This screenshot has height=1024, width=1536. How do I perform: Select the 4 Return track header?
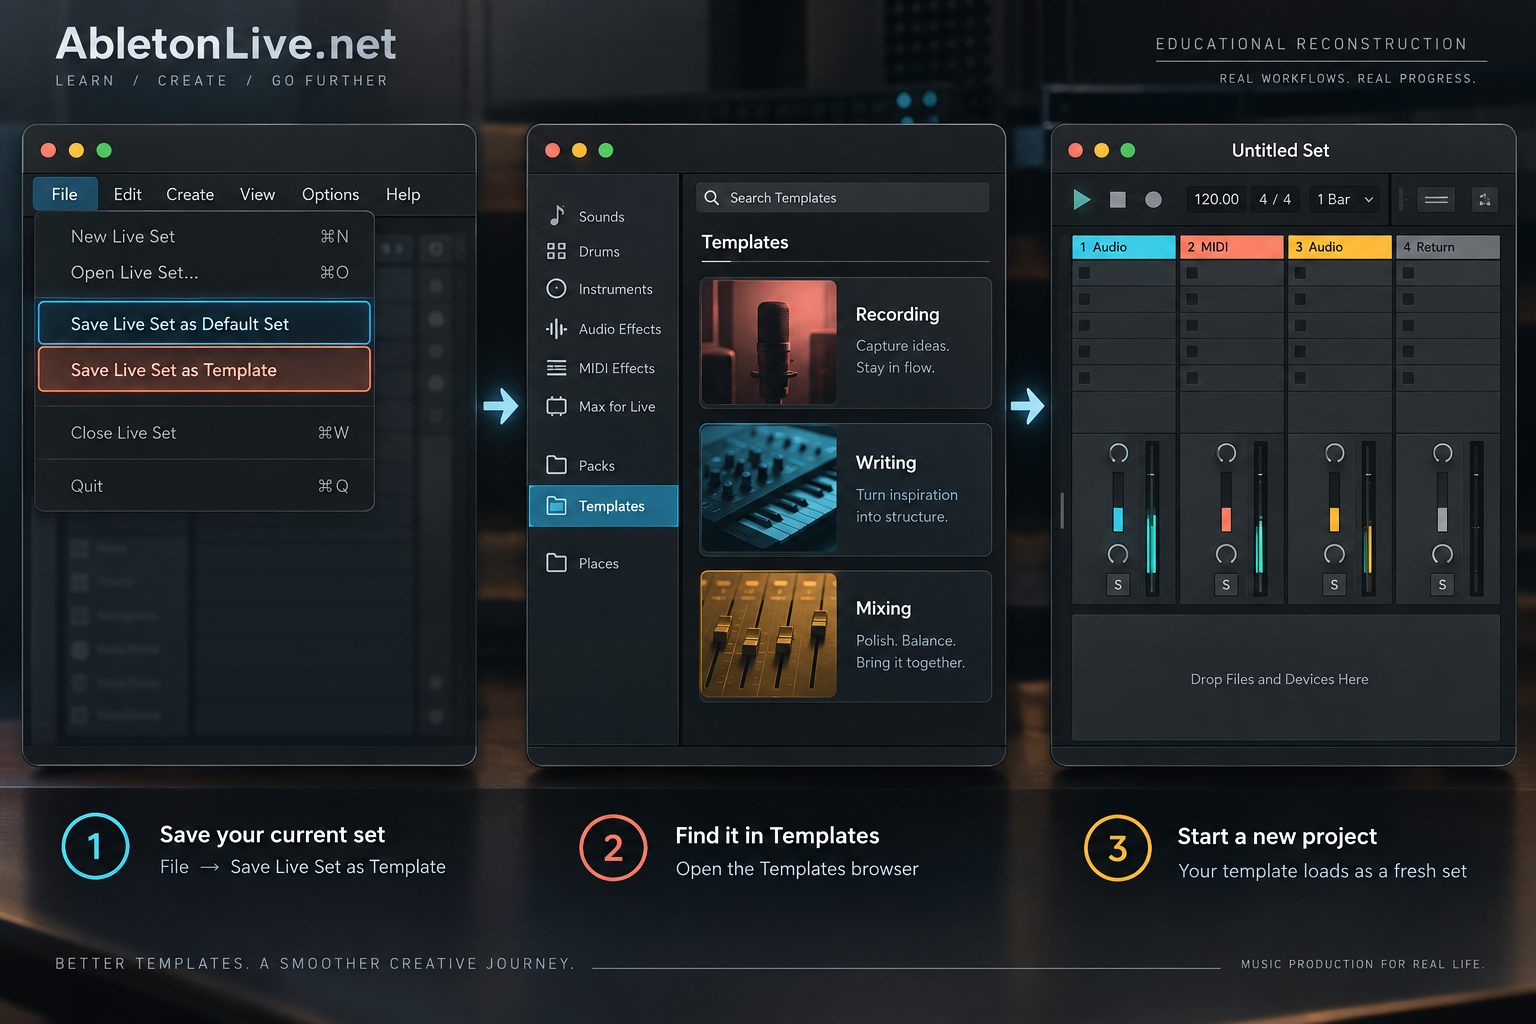(x=1448, y=247)
